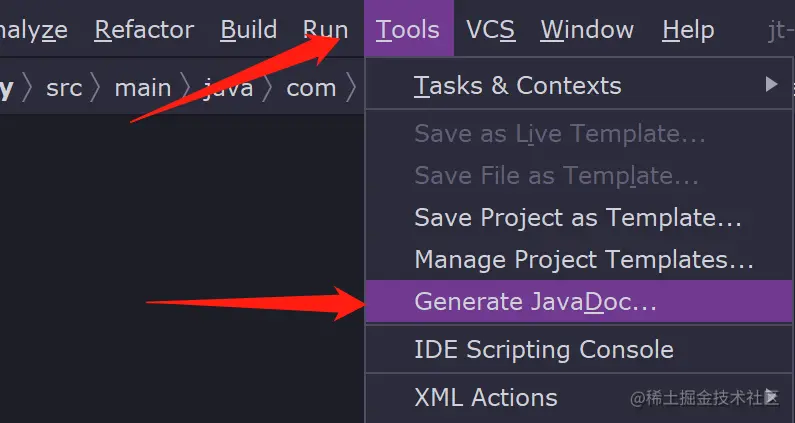The width and height of the screenshot is (795, 423).
Task: Jump to the com package breadcrumb
Action: tap(311, 88)
